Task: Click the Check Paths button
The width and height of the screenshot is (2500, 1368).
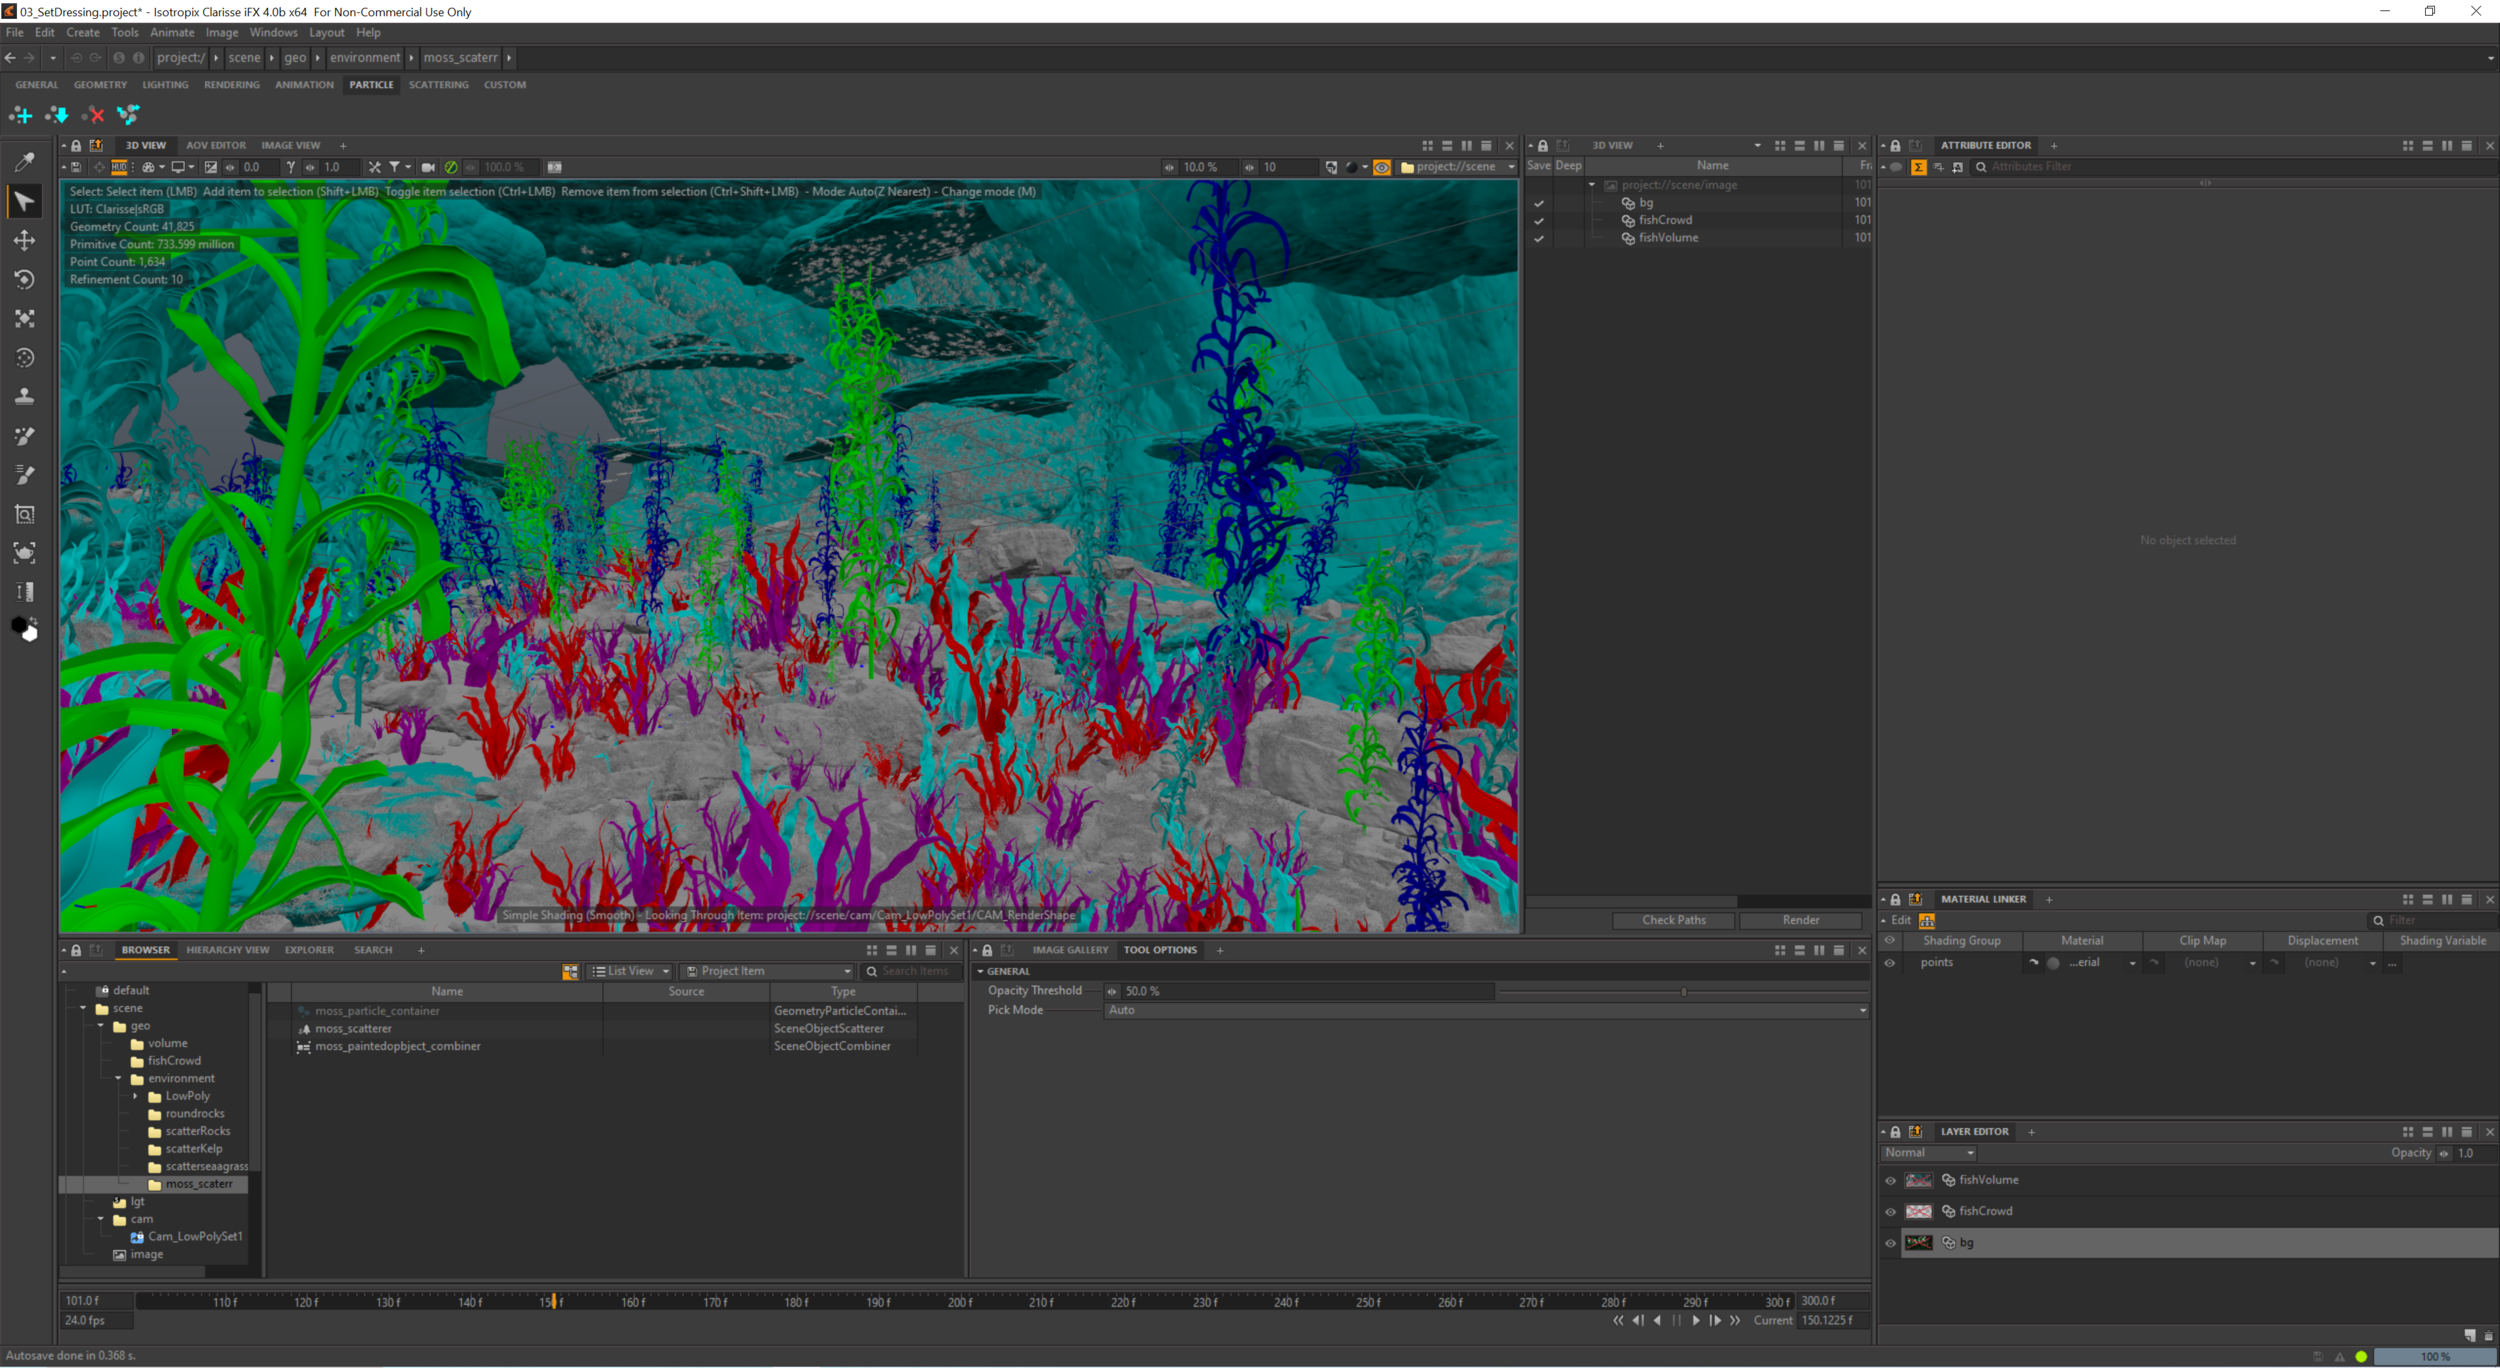Action: click(1673, 919)
